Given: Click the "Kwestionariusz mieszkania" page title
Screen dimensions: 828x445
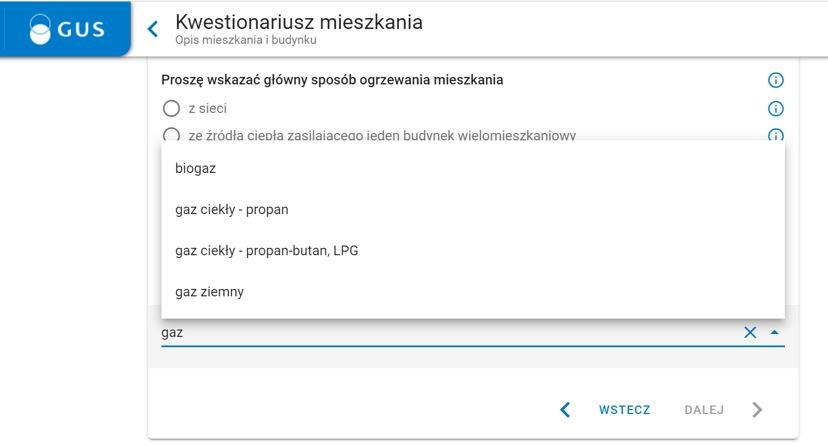Looking at the screenshot, I should 299,22.
